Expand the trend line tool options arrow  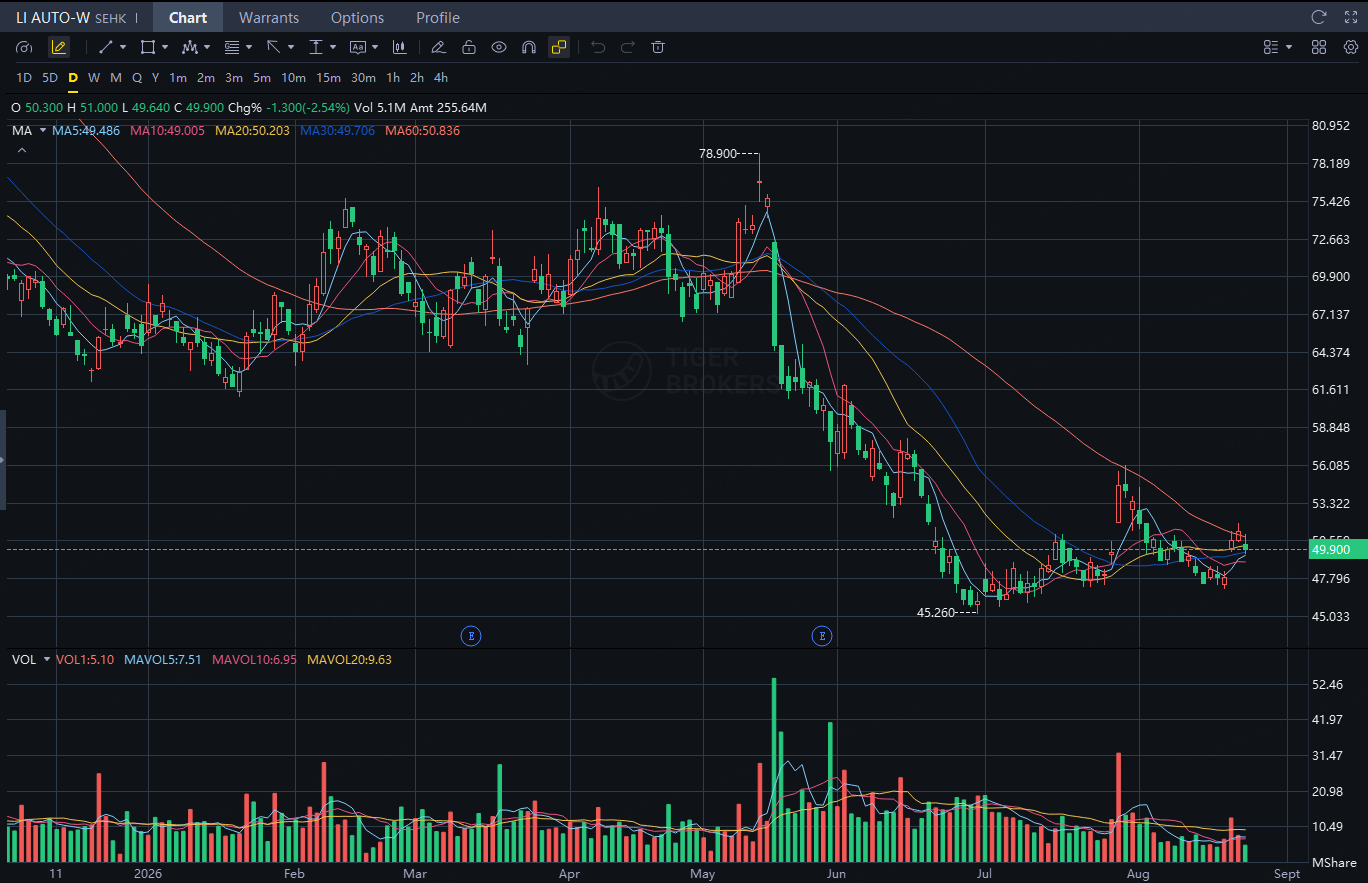(x=123, y=47)
